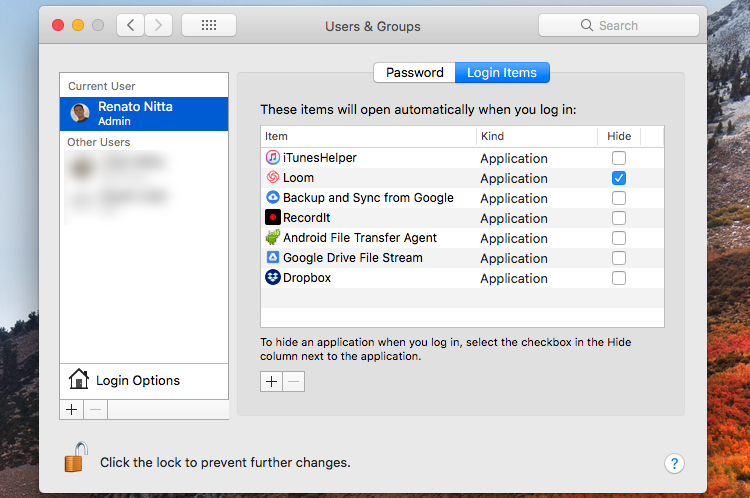Enable Hide for Backup and Sync from Google
The height and width of the screenshot is (498, 750).
(619, 198)
